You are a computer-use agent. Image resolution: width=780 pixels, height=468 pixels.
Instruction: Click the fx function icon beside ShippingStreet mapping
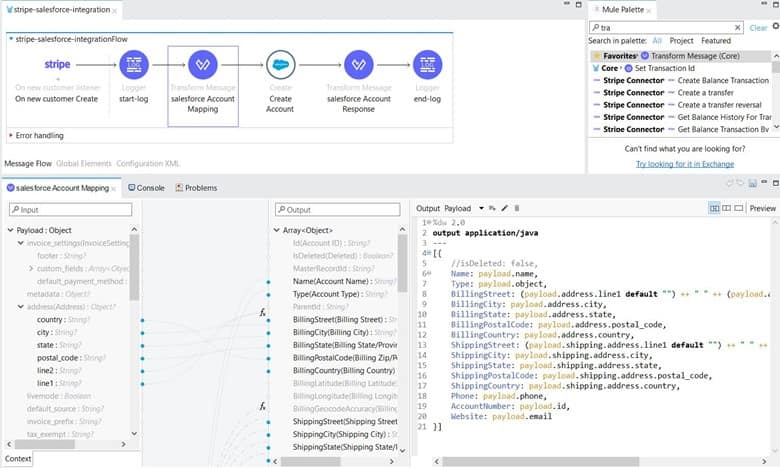262,406
